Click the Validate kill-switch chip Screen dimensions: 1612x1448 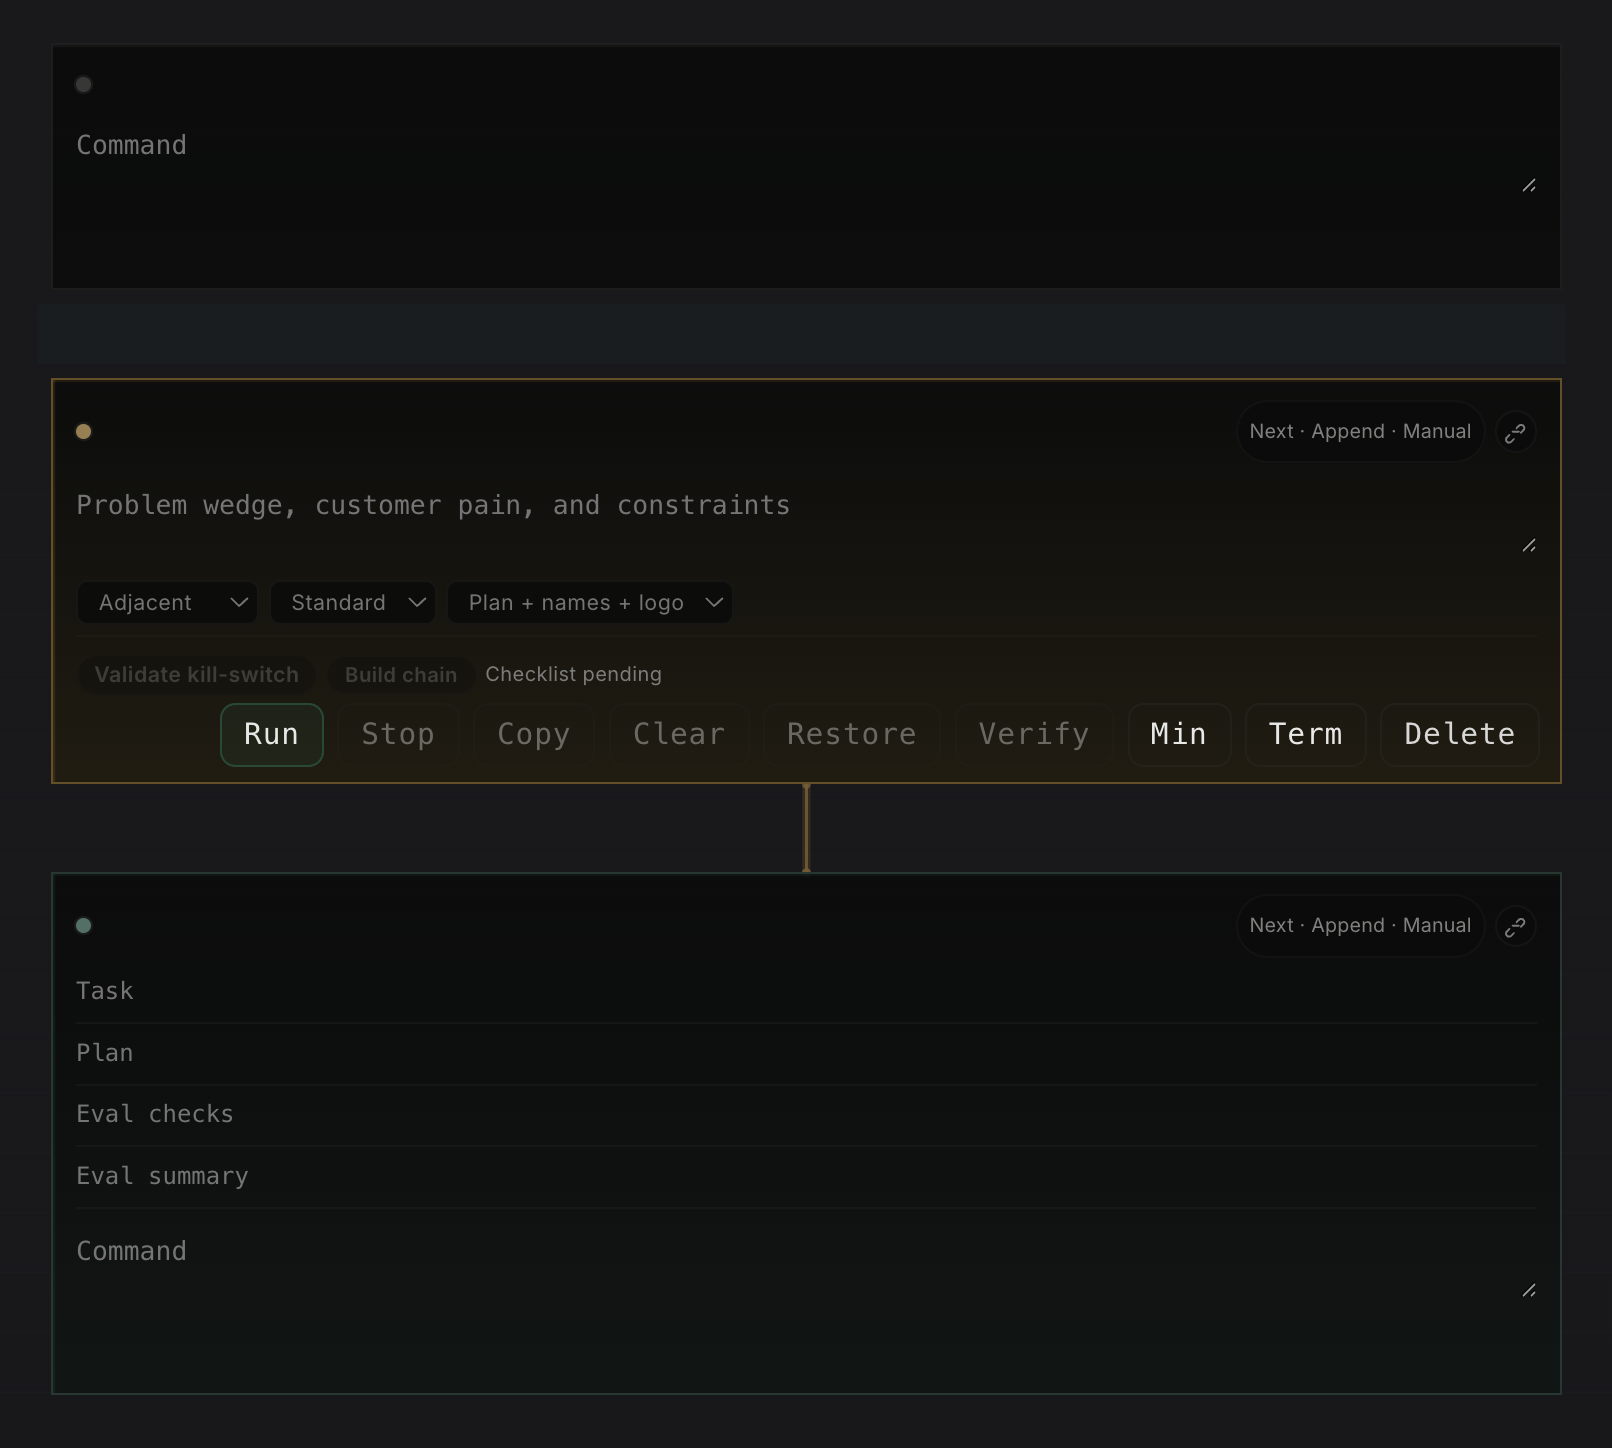(196, 675)
